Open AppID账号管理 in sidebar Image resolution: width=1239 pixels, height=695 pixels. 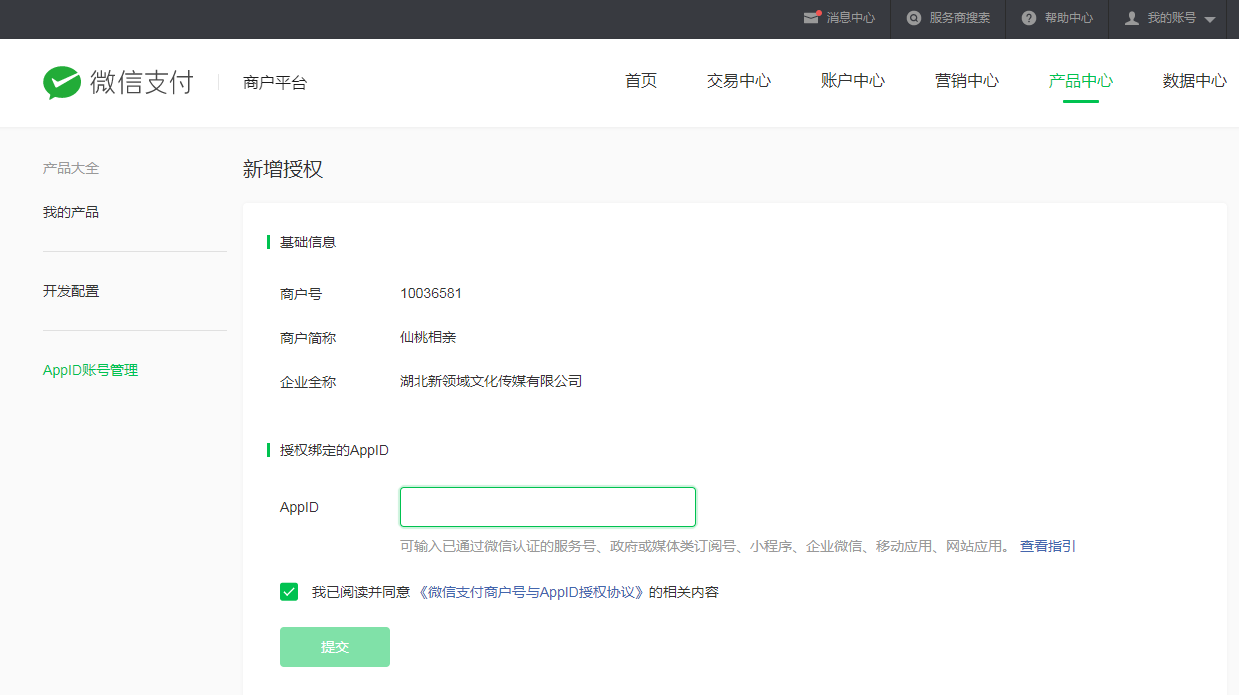(91, 370)
